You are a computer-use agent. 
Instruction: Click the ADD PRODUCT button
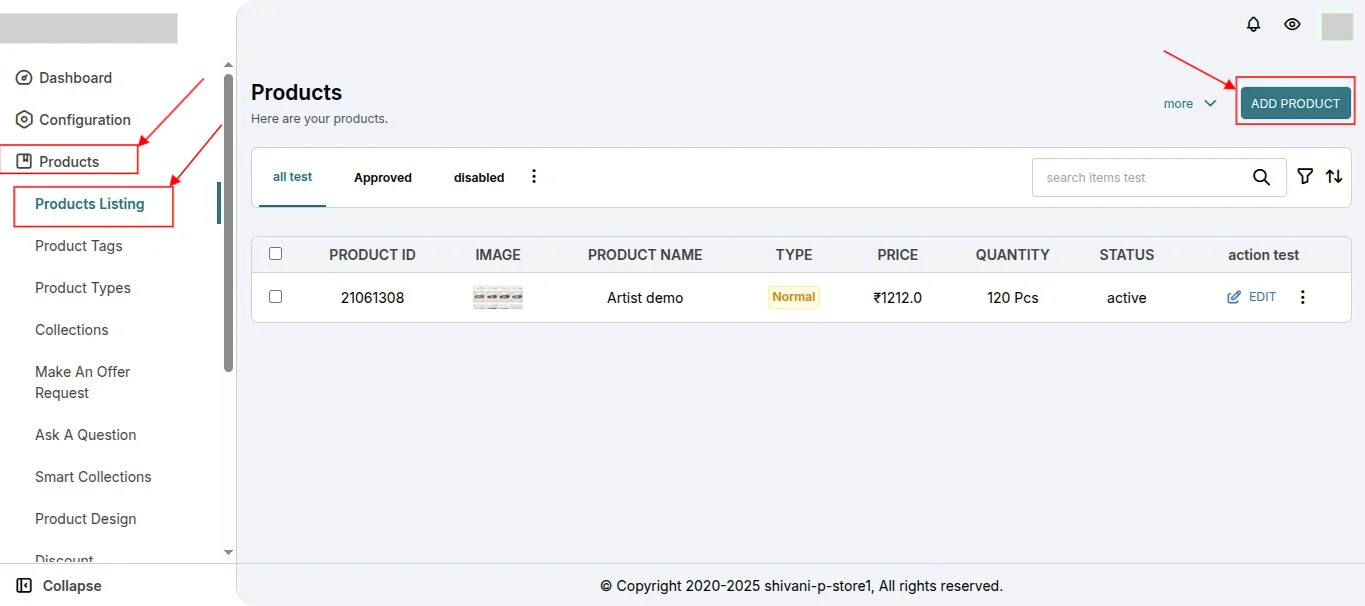click(1296, 103)
